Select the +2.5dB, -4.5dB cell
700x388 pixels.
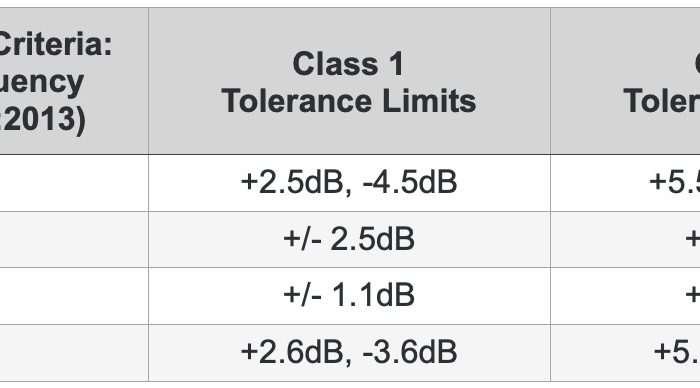pos(349,183)
